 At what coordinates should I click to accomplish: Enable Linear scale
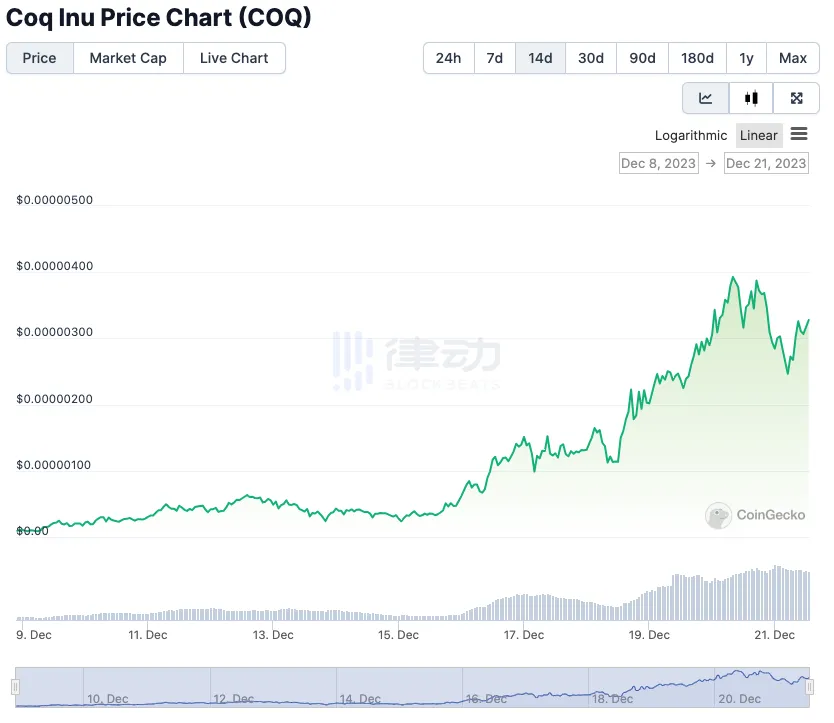[x=759, y=136]
